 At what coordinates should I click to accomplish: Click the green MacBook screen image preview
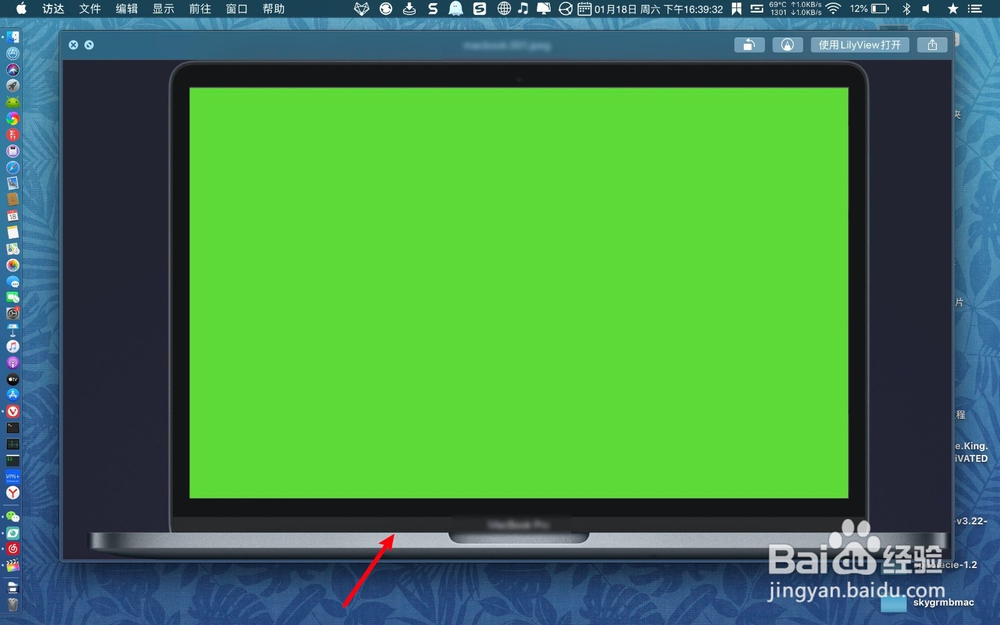(518, 293)
